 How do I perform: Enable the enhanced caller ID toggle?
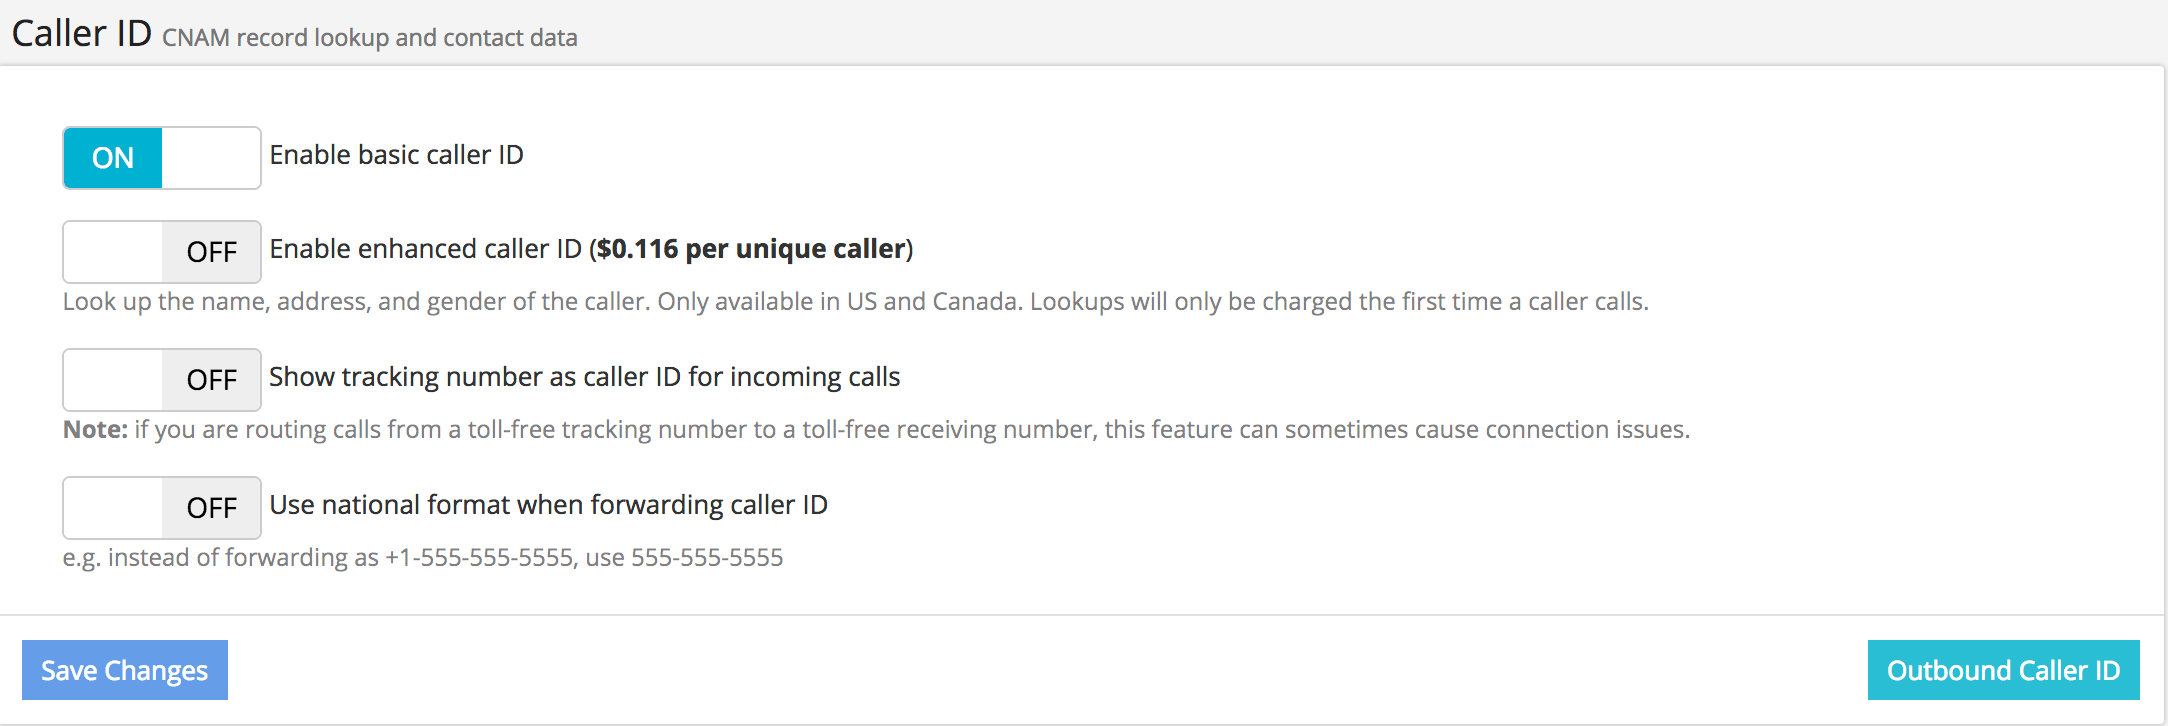tap(162, 252)
